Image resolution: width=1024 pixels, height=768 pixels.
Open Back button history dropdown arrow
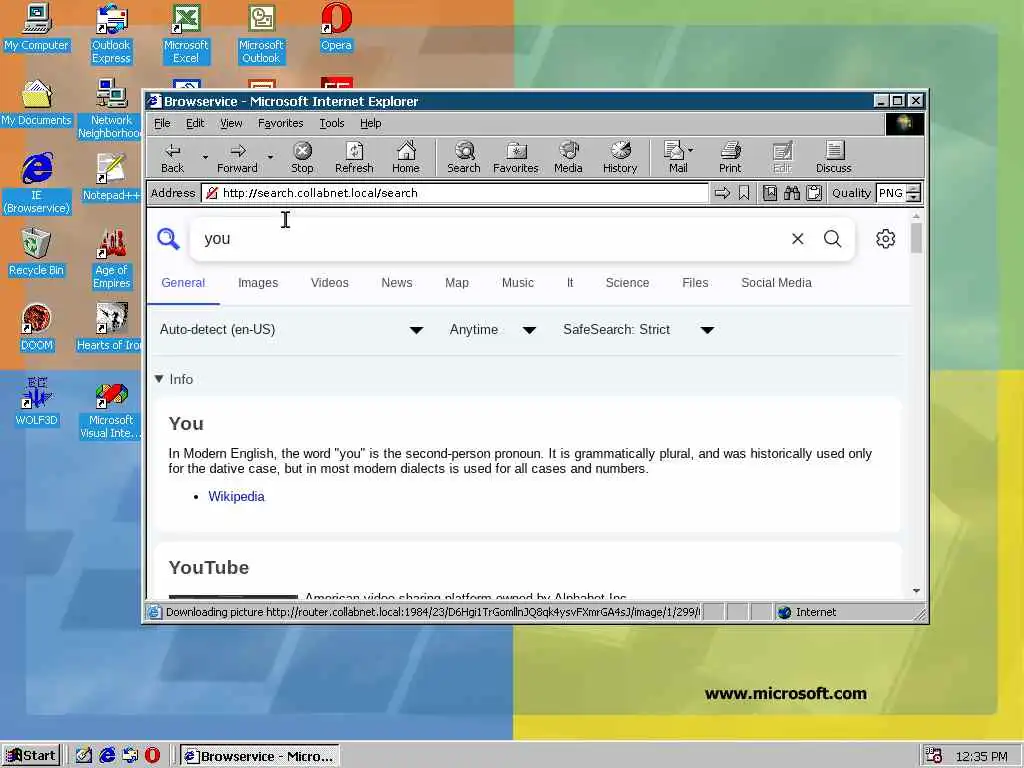tap(205, 157)
